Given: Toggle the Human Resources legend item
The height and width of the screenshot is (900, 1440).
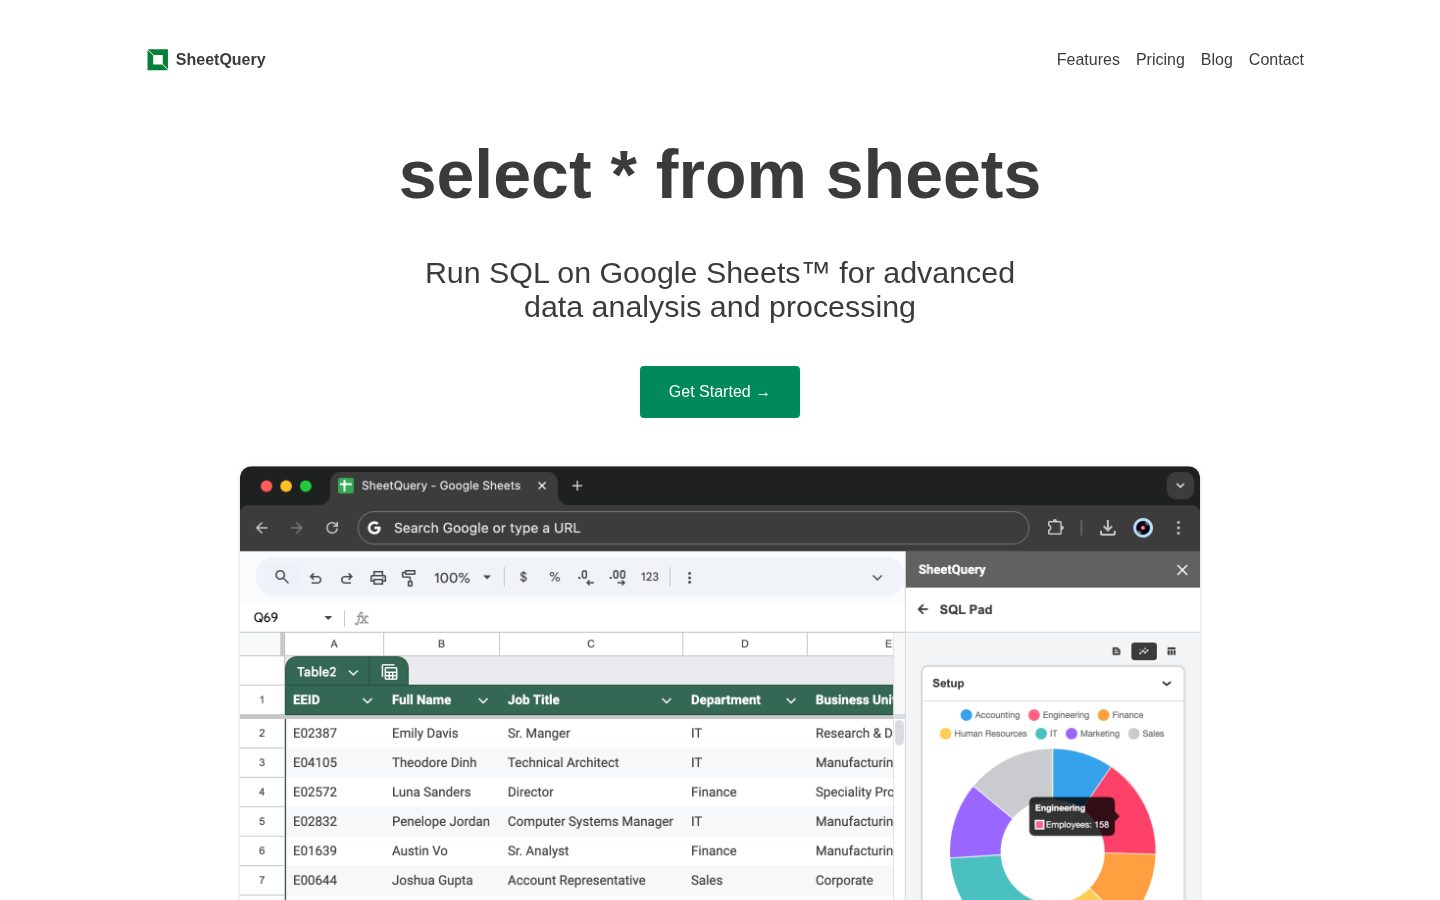Looking at the screenshot, I should click(983, 734).
